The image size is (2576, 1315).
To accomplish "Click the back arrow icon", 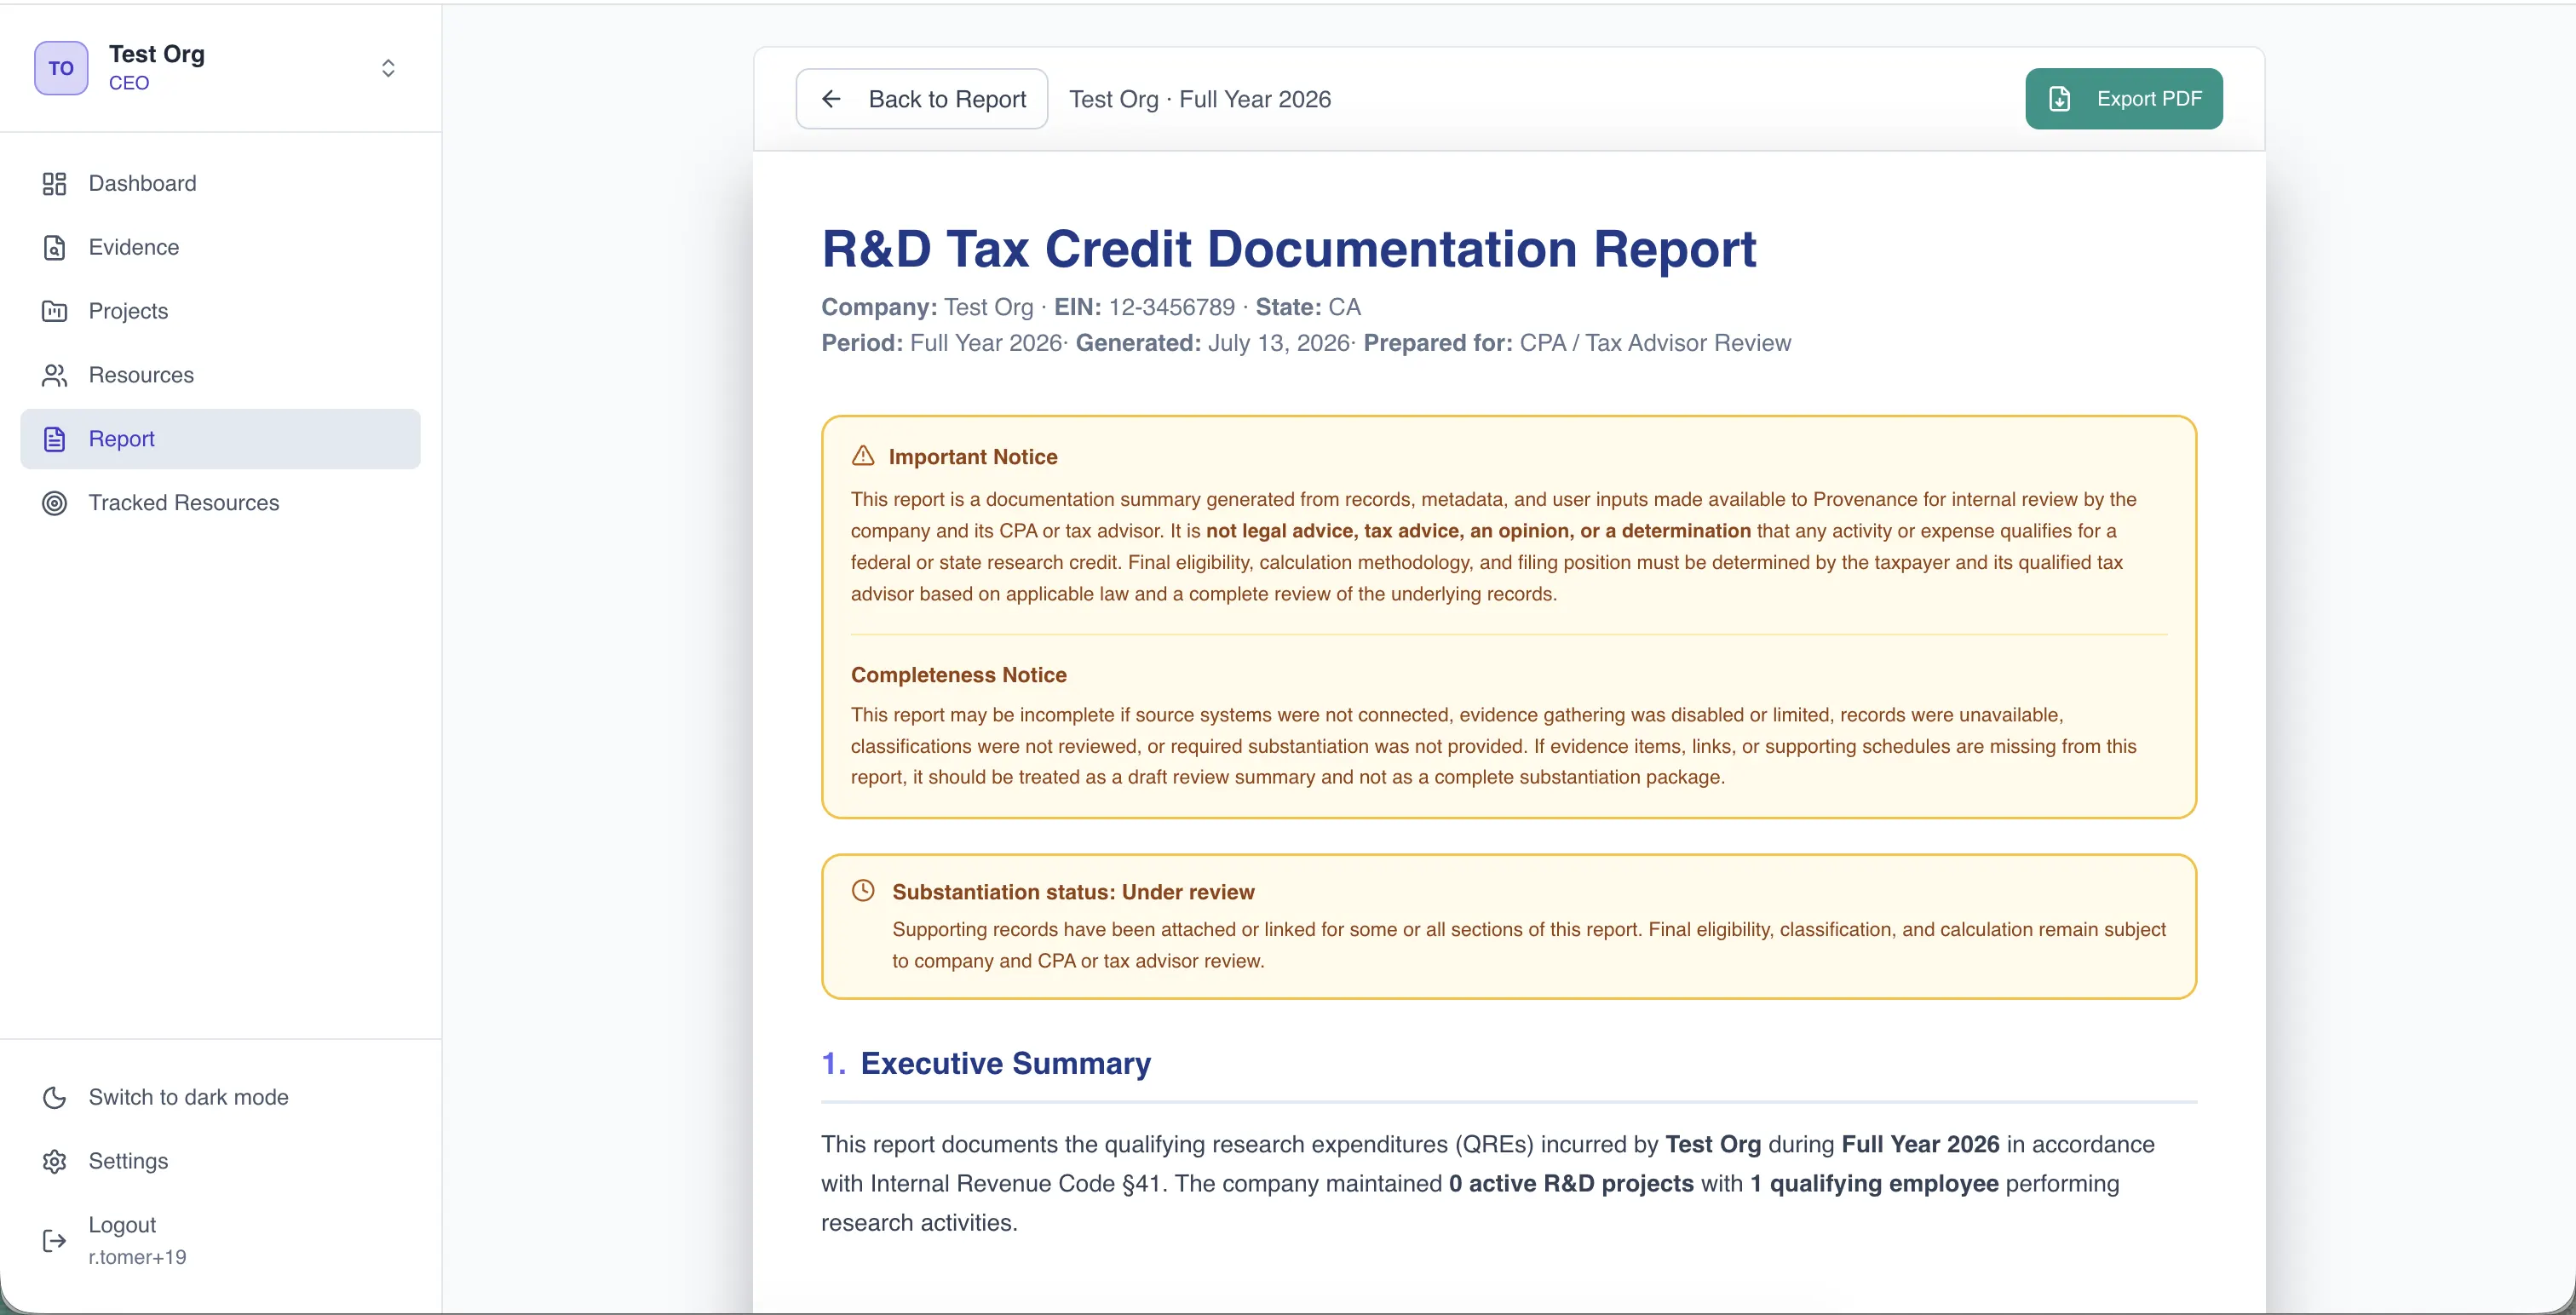I will pos(831,99).
